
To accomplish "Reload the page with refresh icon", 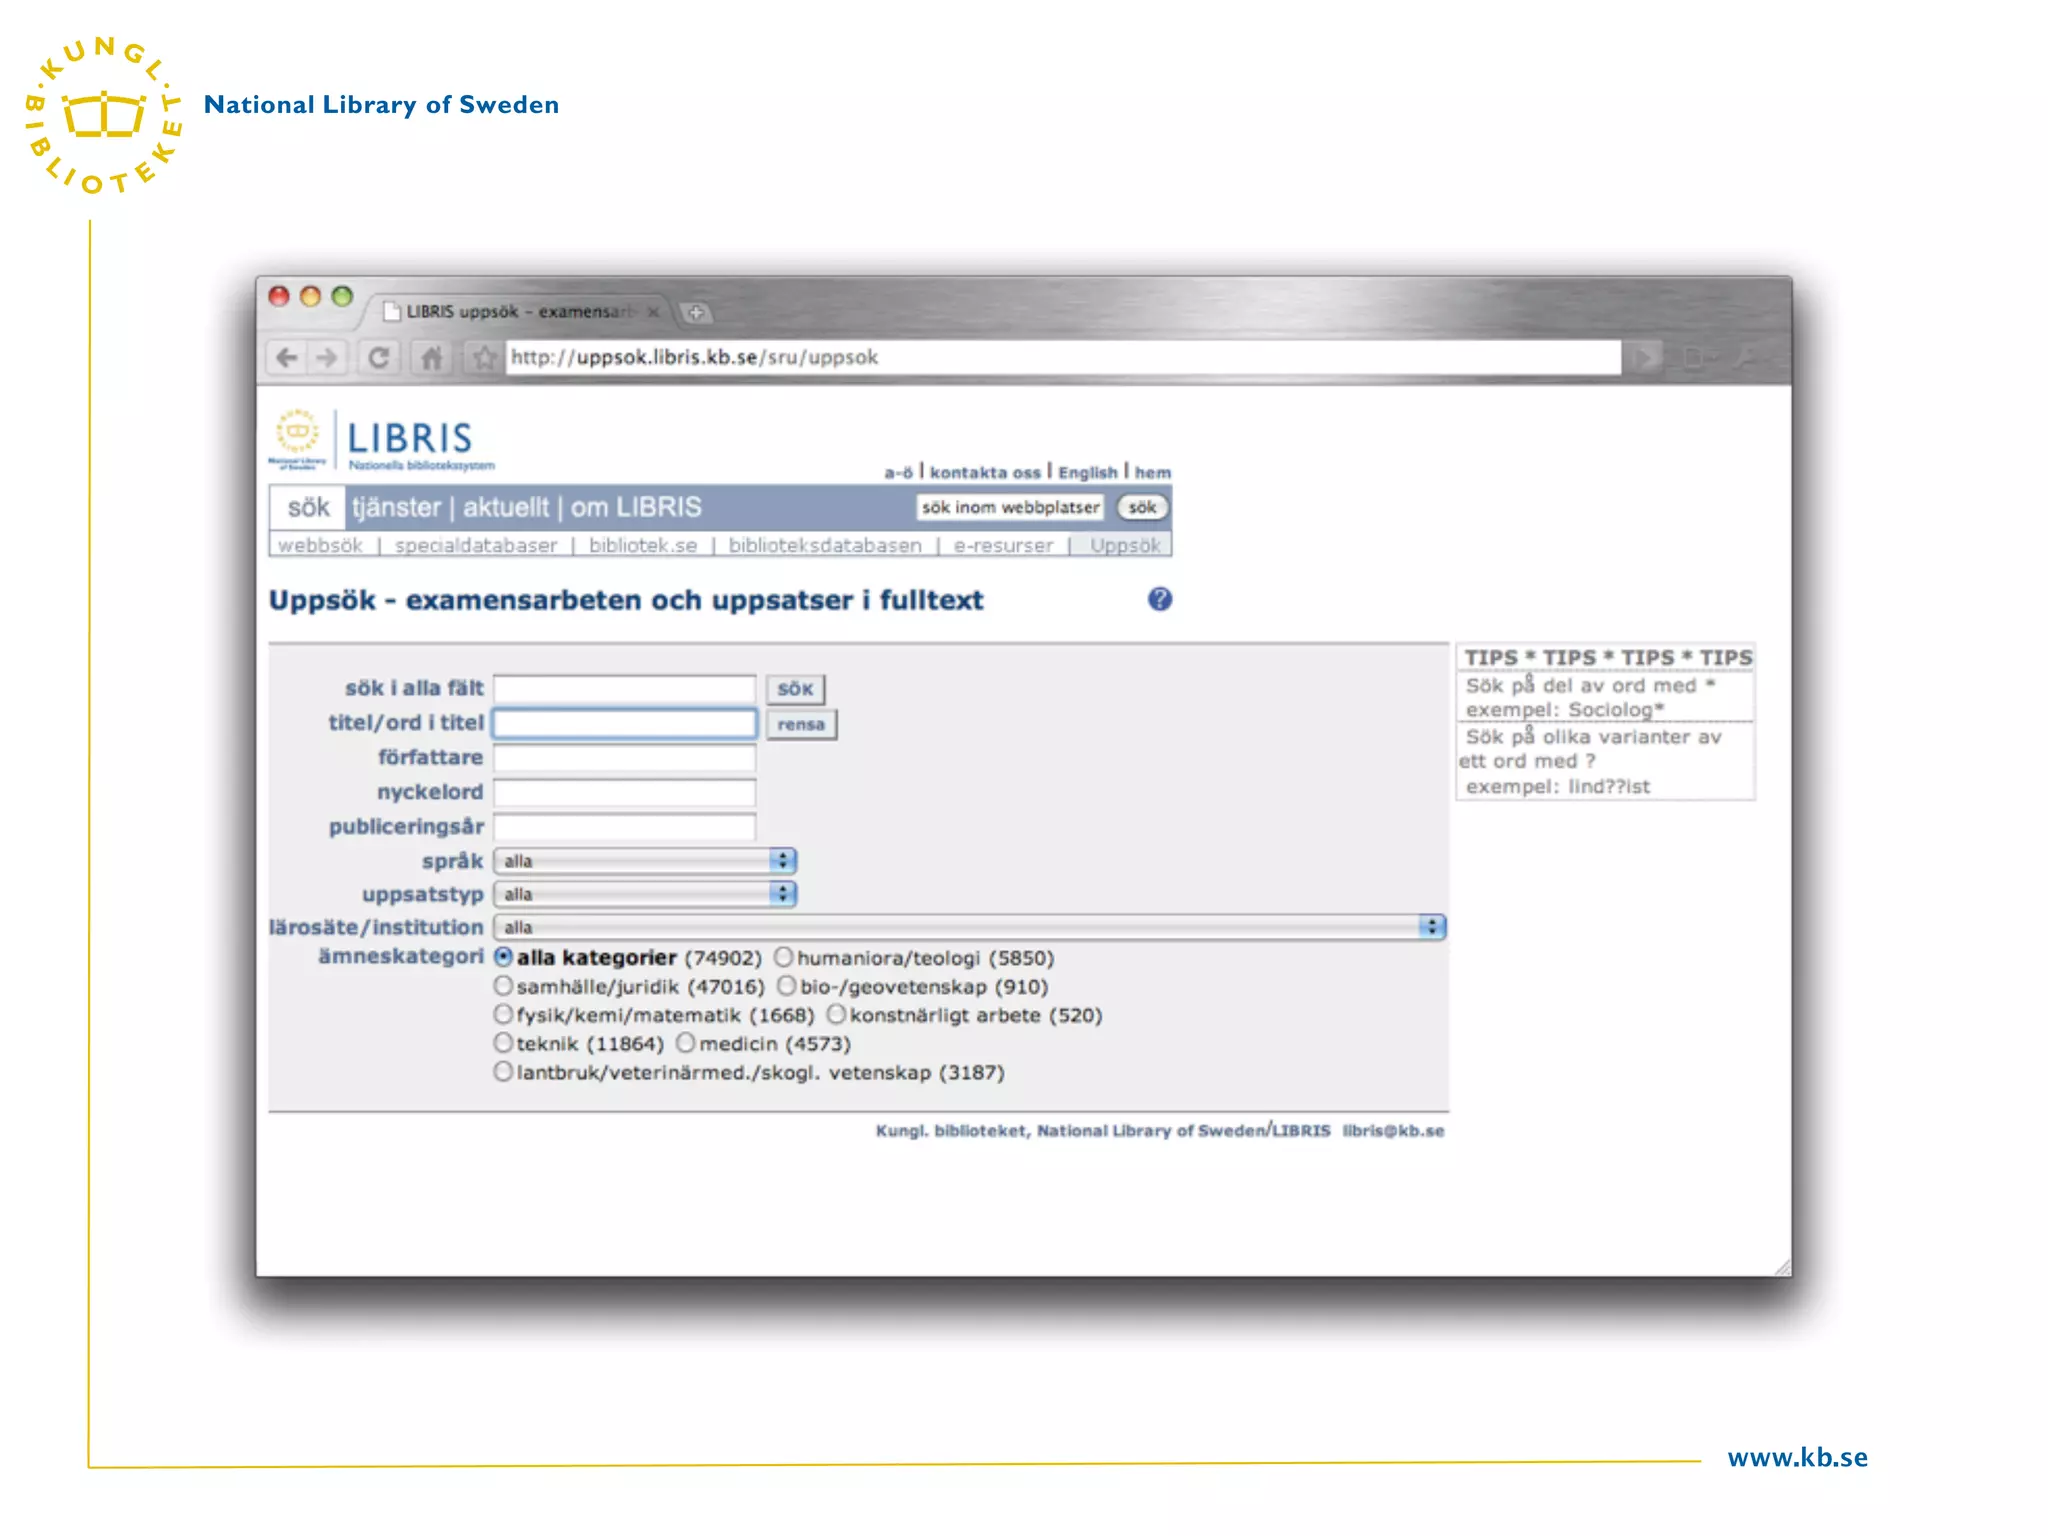I will tap(379, 357).
